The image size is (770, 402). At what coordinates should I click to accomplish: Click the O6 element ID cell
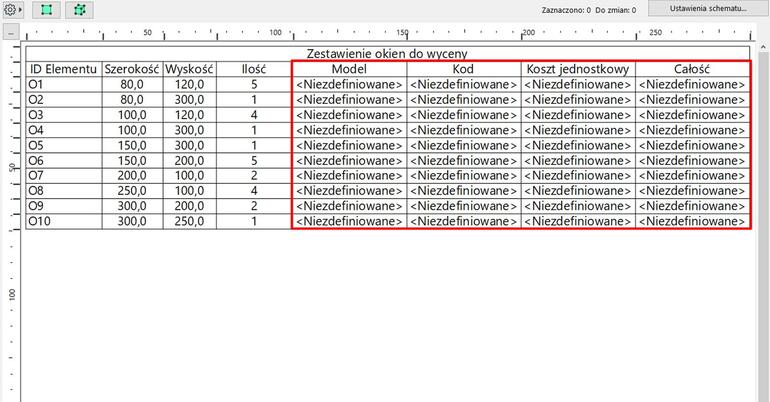63,161
